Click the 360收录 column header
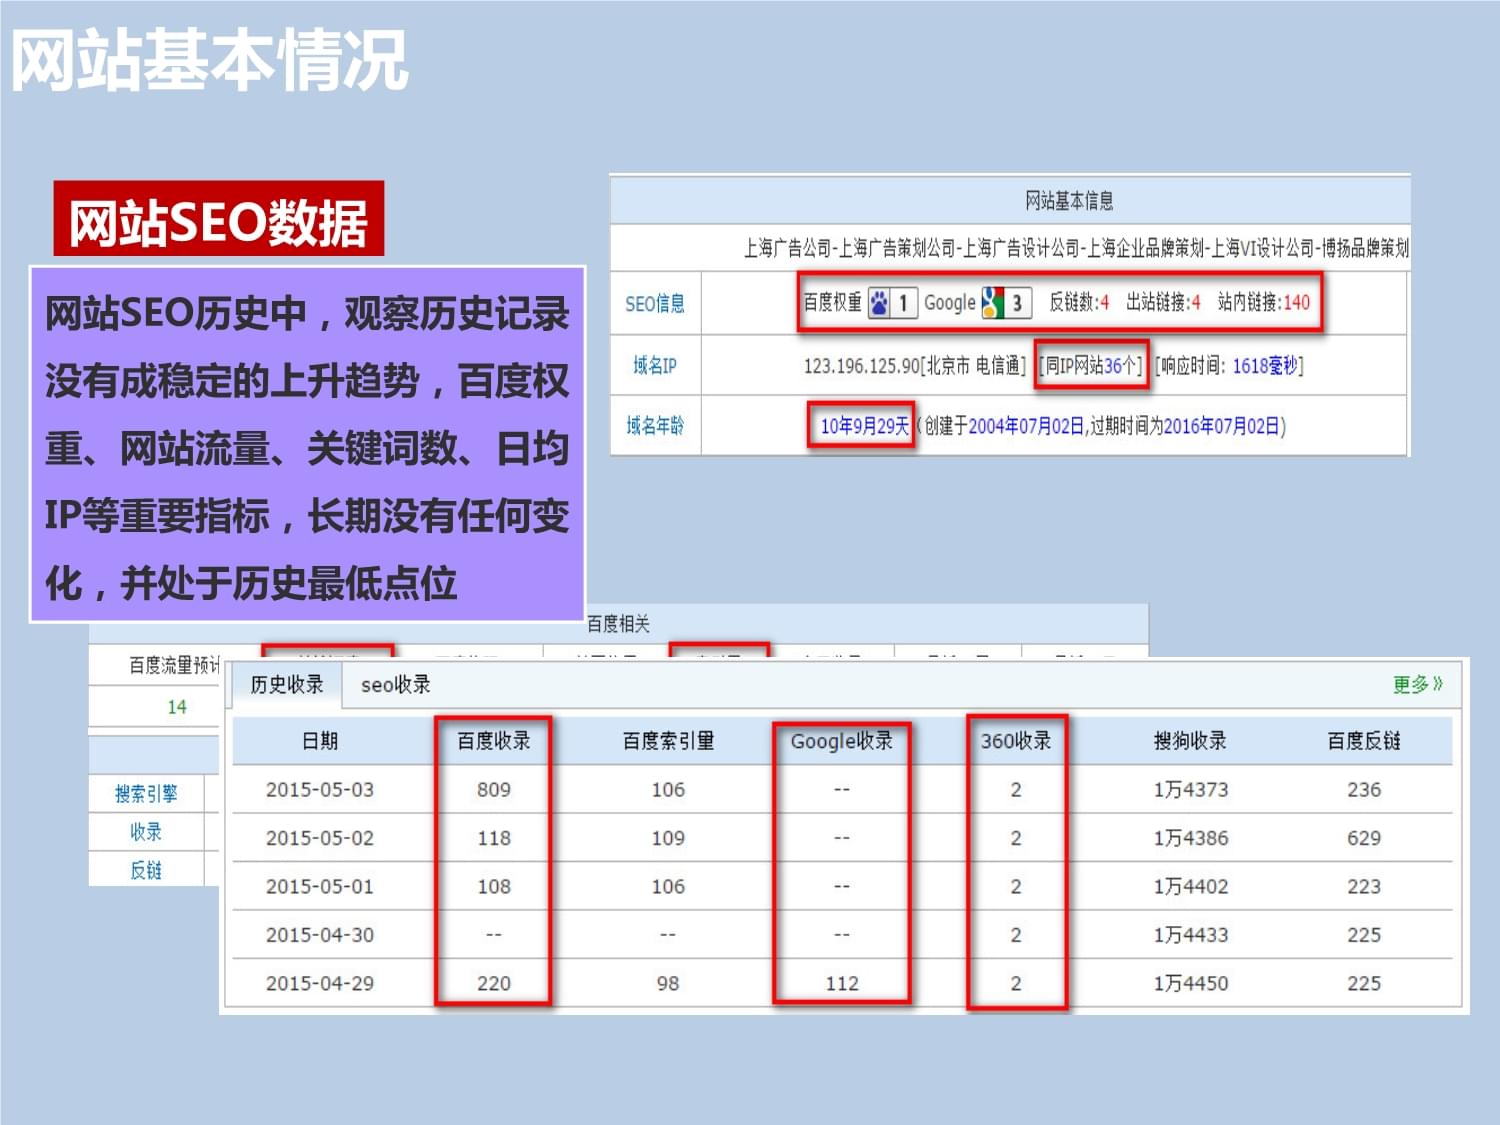This screenshot has width=1500, height=1125. tap(1016, 741)
